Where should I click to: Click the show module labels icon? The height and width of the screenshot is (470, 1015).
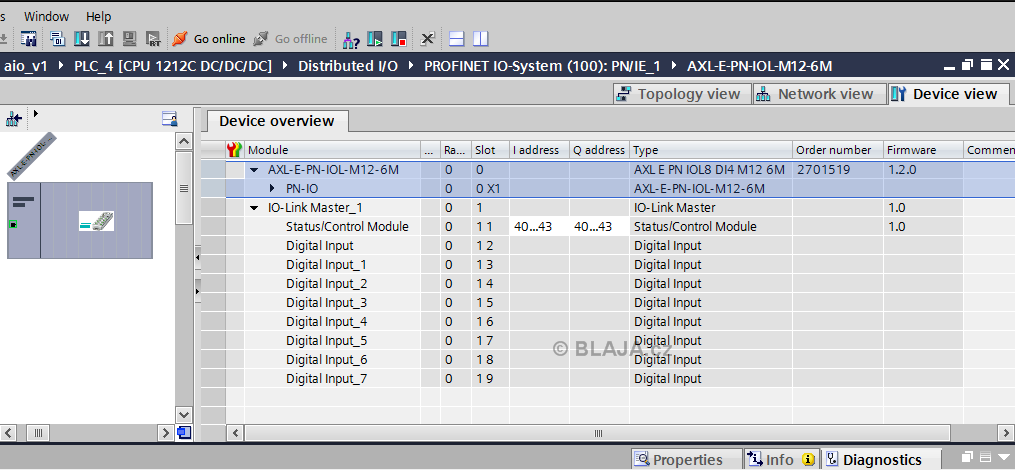tap(170, 118)
